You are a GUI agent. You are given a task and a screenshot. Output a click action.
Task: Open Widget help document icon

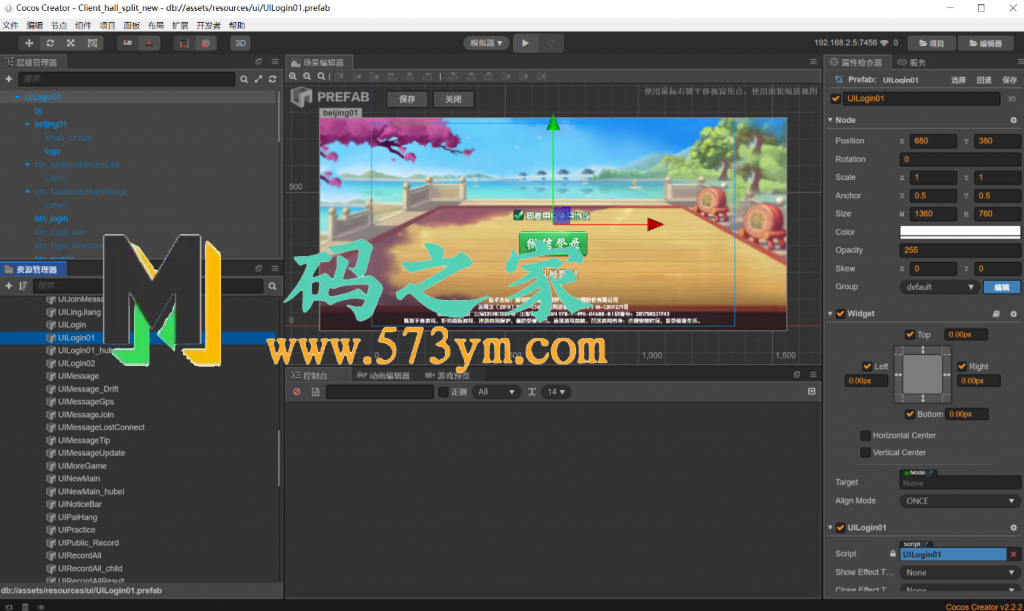996,314
